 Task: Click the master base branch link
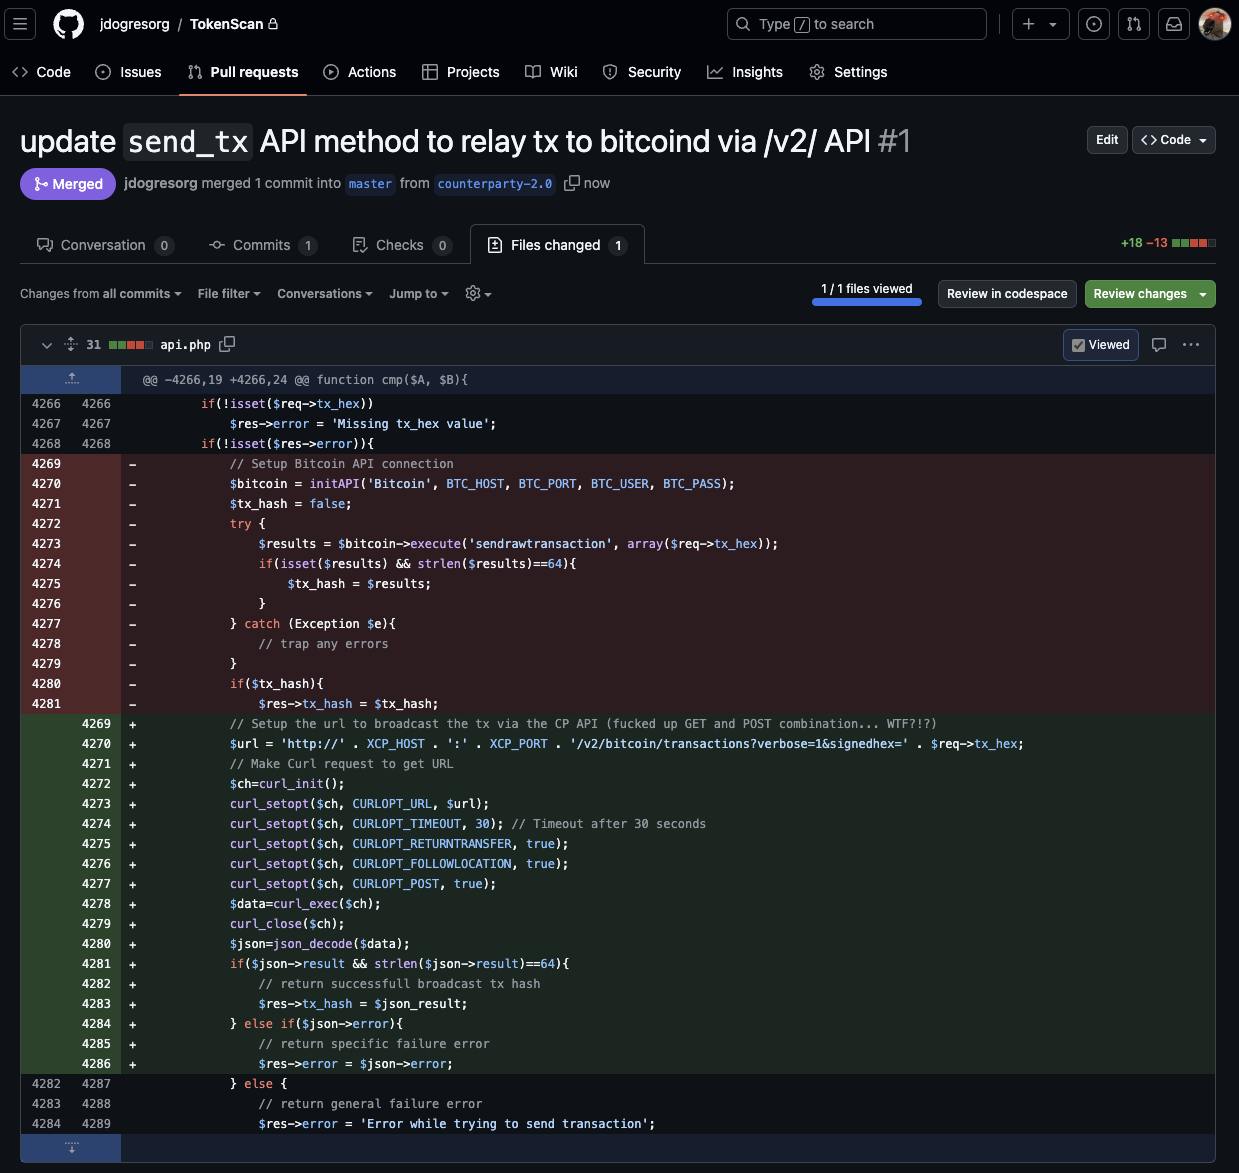coord(370,184)
